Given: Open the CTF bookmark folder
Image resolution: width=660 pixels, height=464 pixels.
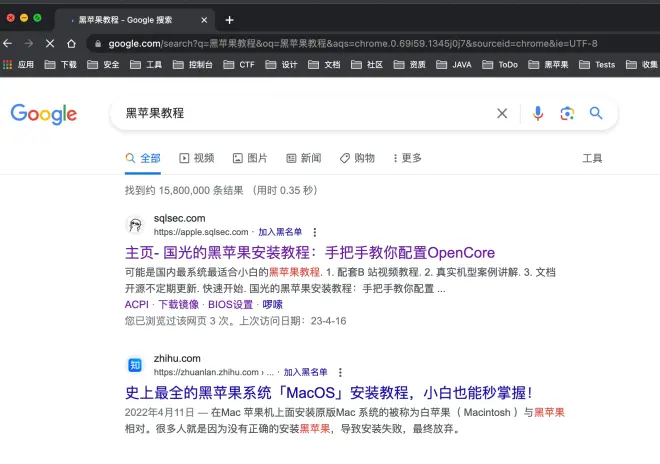Looking at the screenshot, I should [x=239, y=64].
